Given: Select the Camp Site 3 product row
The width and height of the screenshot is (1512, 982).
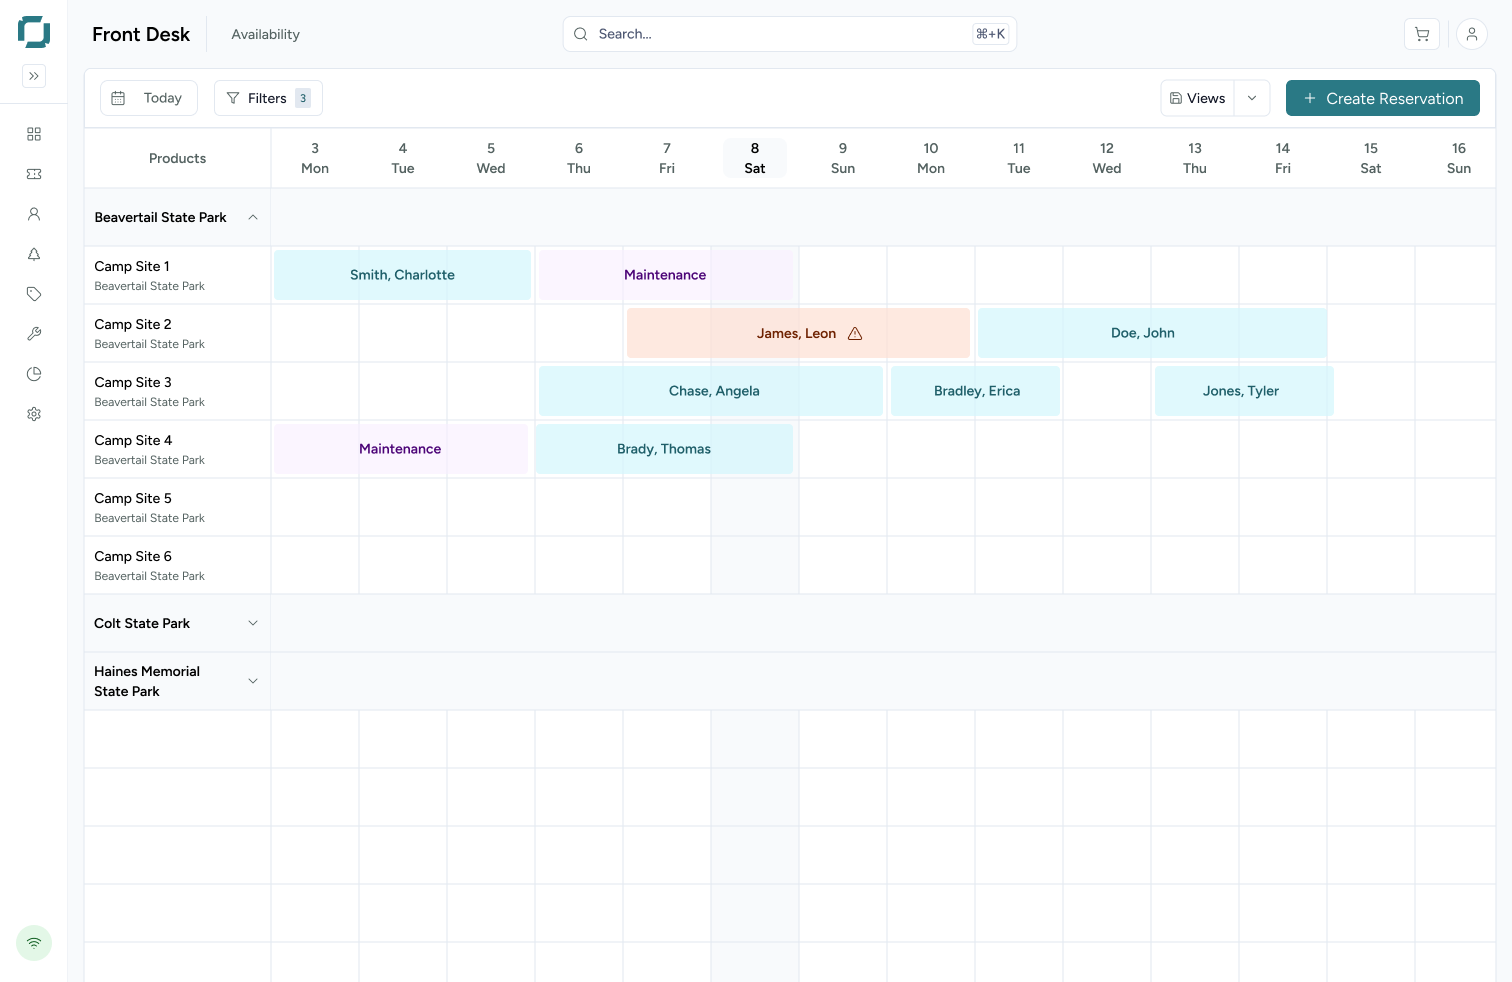Looking at the screenshot, I should coord(177,391).
